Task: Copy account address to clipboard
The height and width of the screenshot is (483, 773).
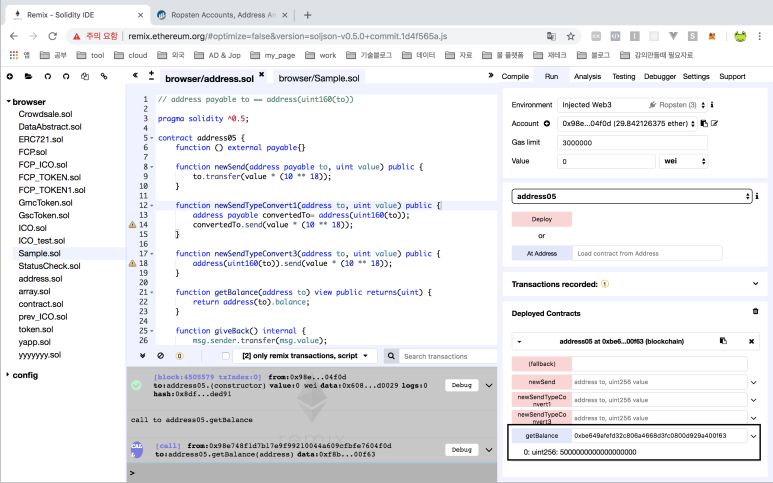Action: pos(704,124)
